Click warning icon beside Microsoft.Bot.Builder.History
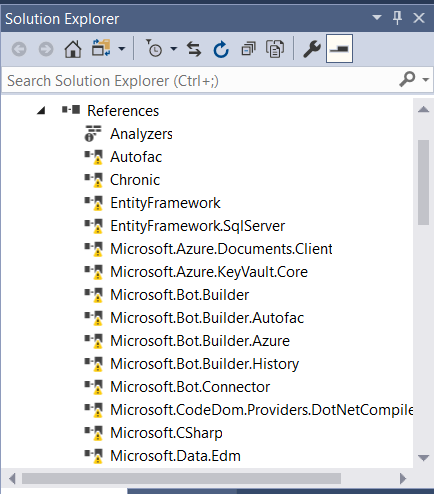 point(98,367)
